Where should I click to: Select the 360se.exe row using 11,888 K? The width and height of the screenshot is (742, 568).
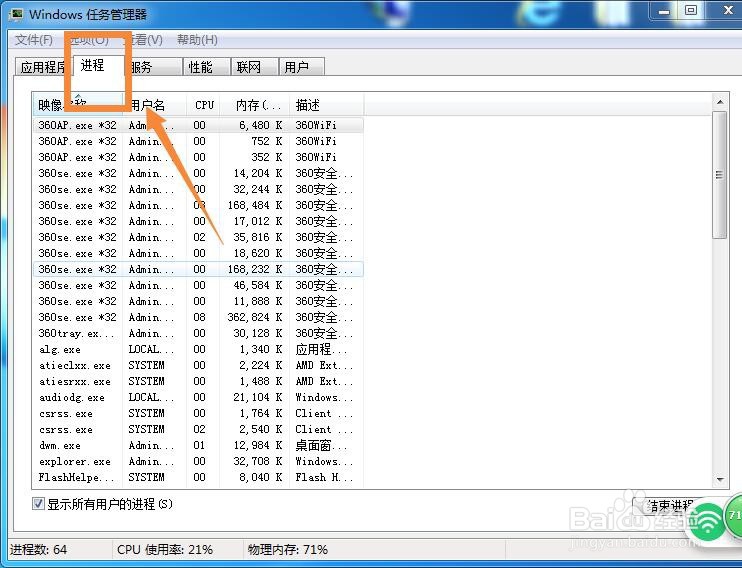(199, 302)
